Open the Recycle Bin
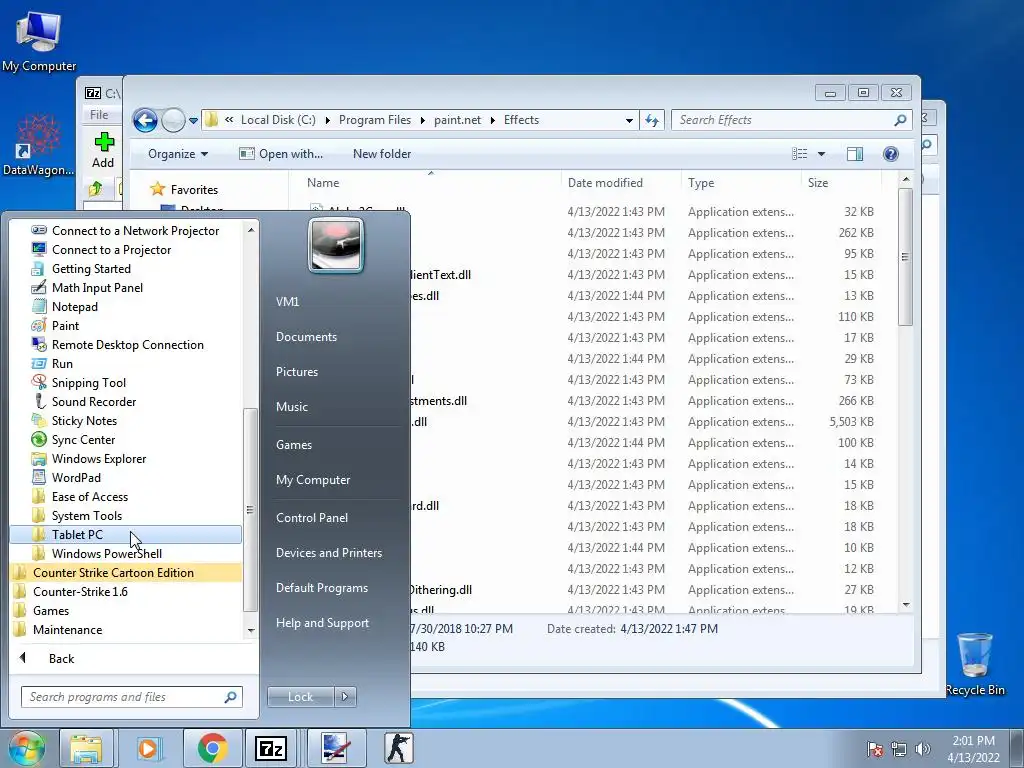1024x768 pixels. pos(974,664)
